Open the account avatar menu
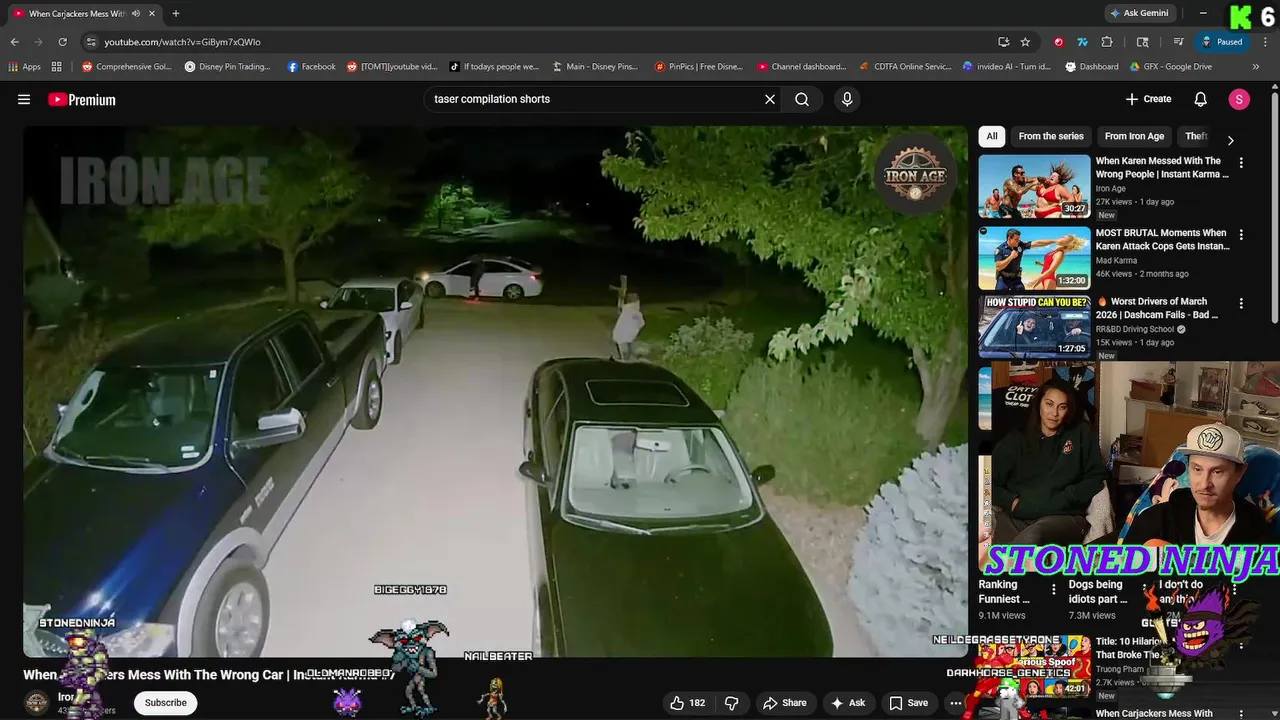Screen dimensions: 1280x720 (x=1239, y=99)
